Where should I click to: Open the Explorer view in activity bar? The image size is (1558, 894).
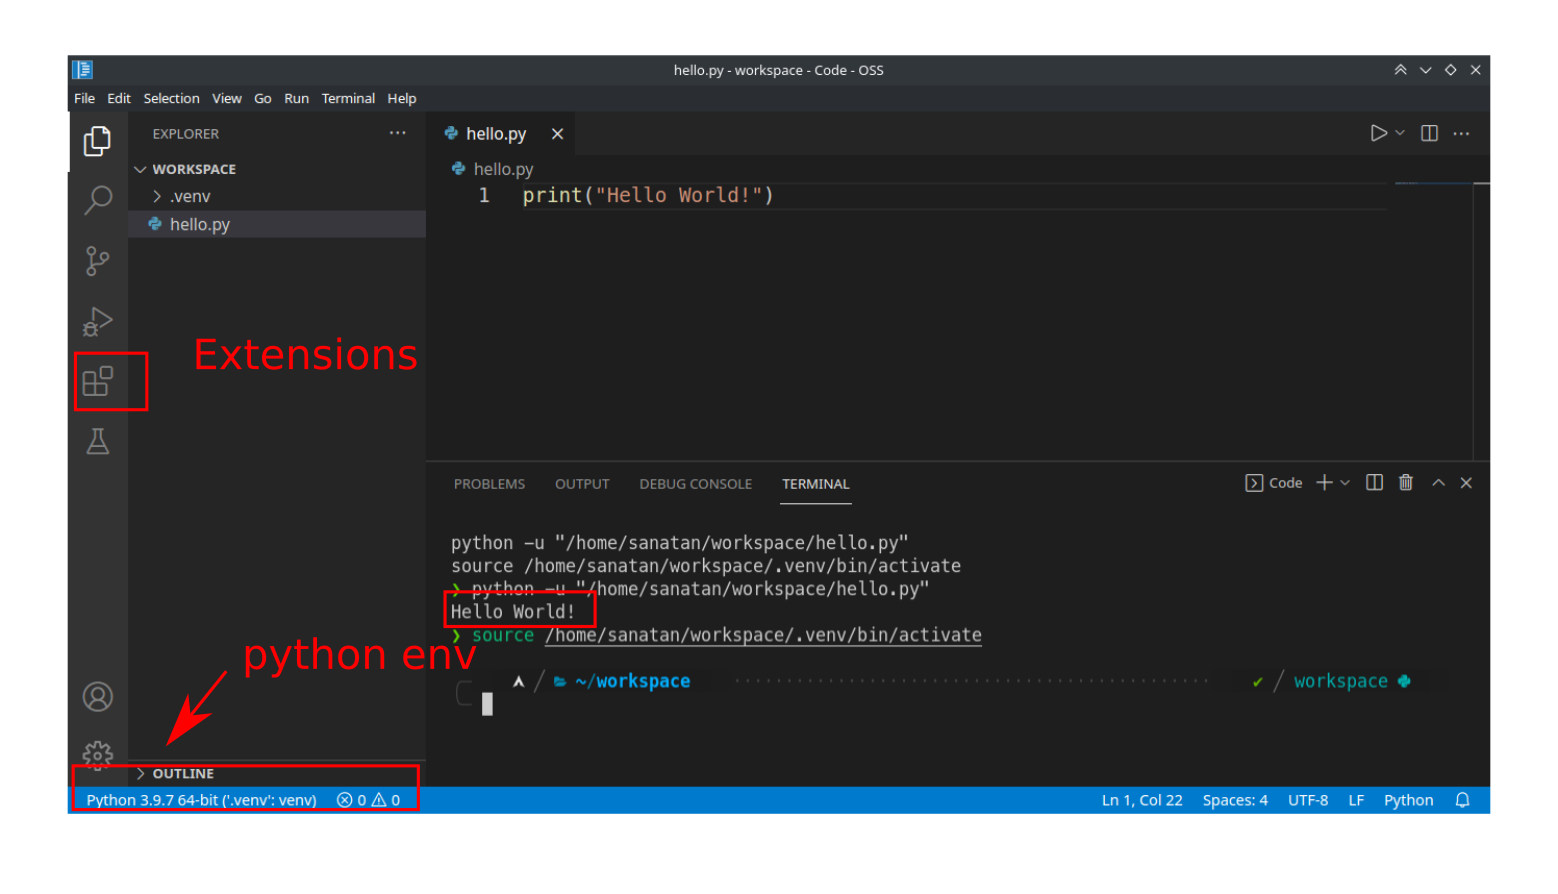coord(97,141)
